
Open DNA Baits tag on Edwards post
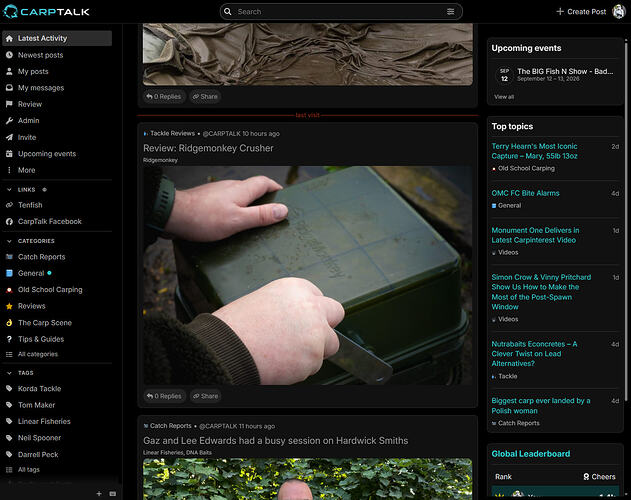(199, 452)
